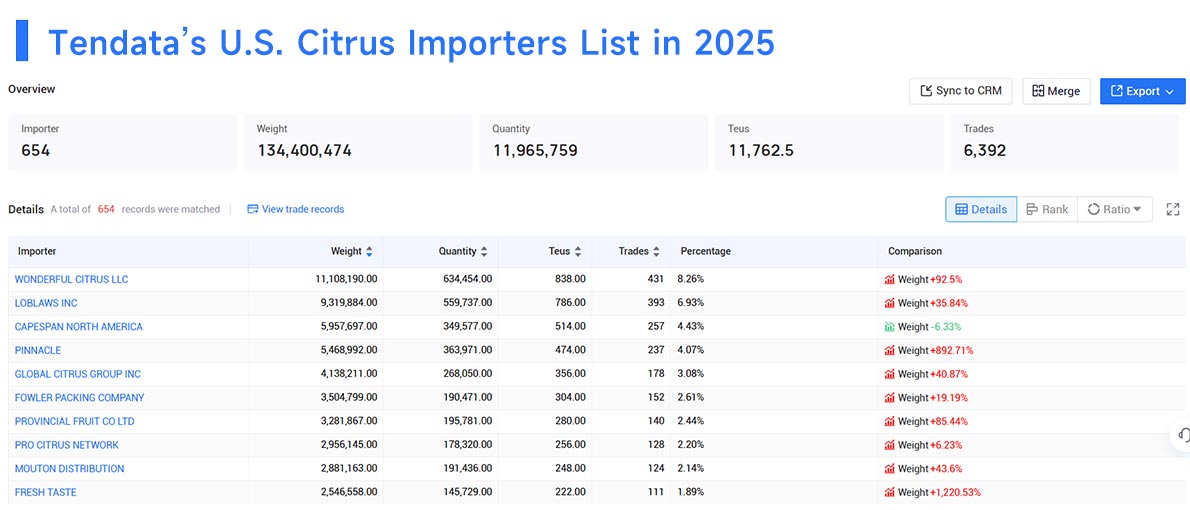Click quantity value 559,737.00

tap(468, 303)
